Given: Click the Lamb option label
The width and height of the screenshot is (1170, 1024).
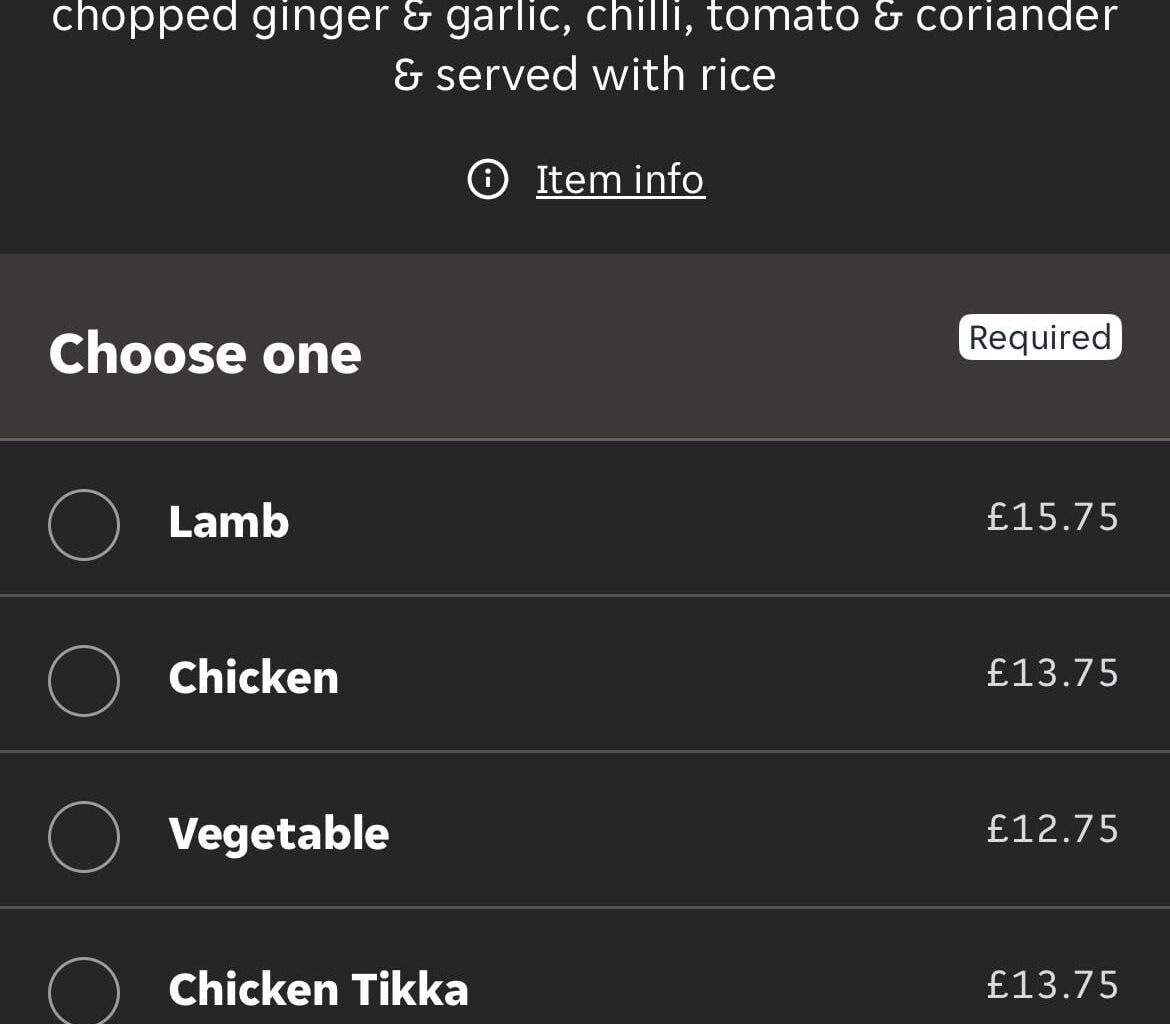Looking at the screenshot, I should coord(229,522).
